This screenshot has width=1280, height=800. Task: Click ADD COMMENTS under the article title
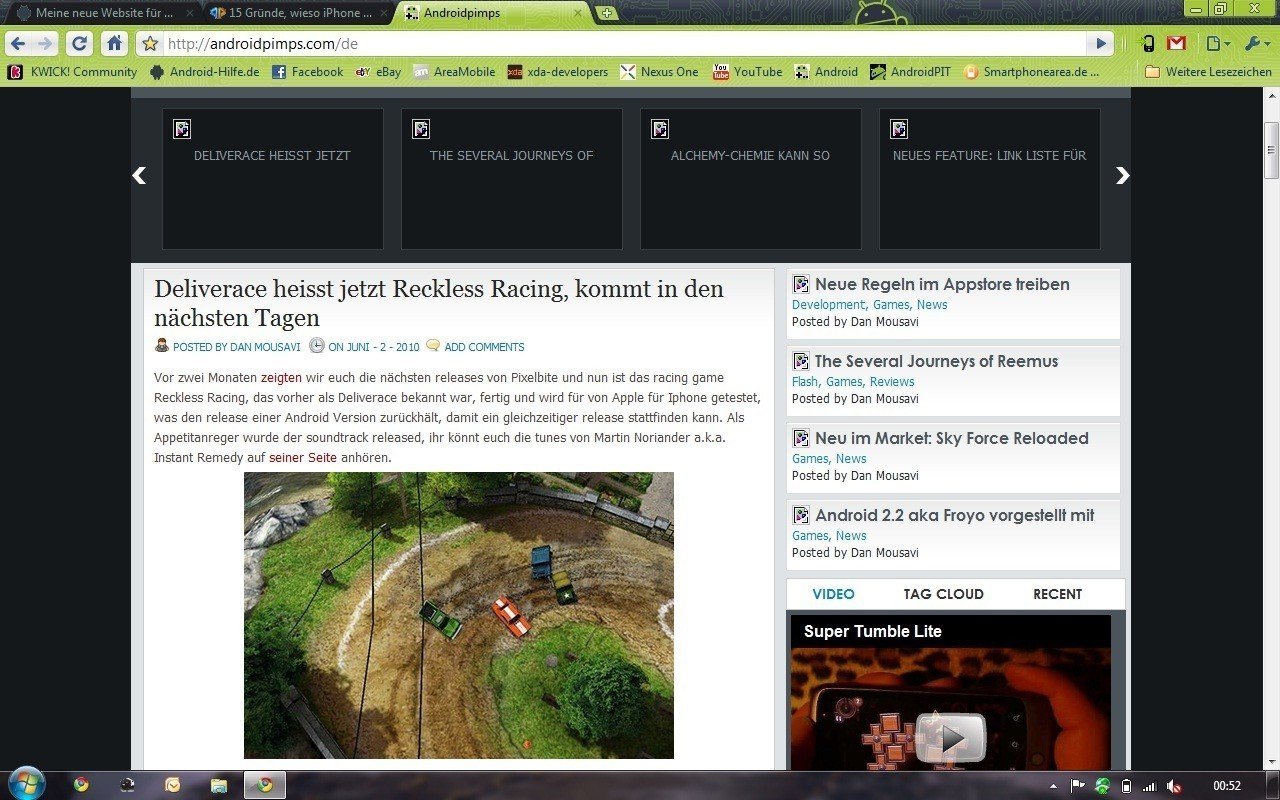(484, 347)
